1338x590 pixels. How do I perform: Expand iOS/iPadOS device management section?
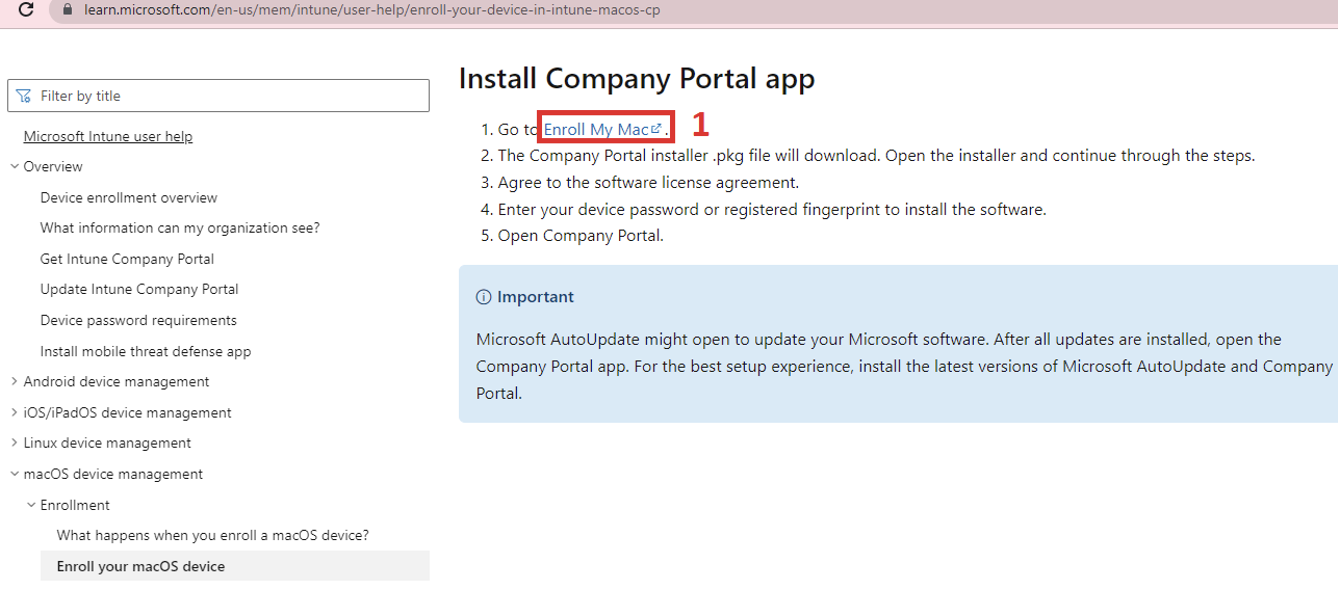click(15, 412)
